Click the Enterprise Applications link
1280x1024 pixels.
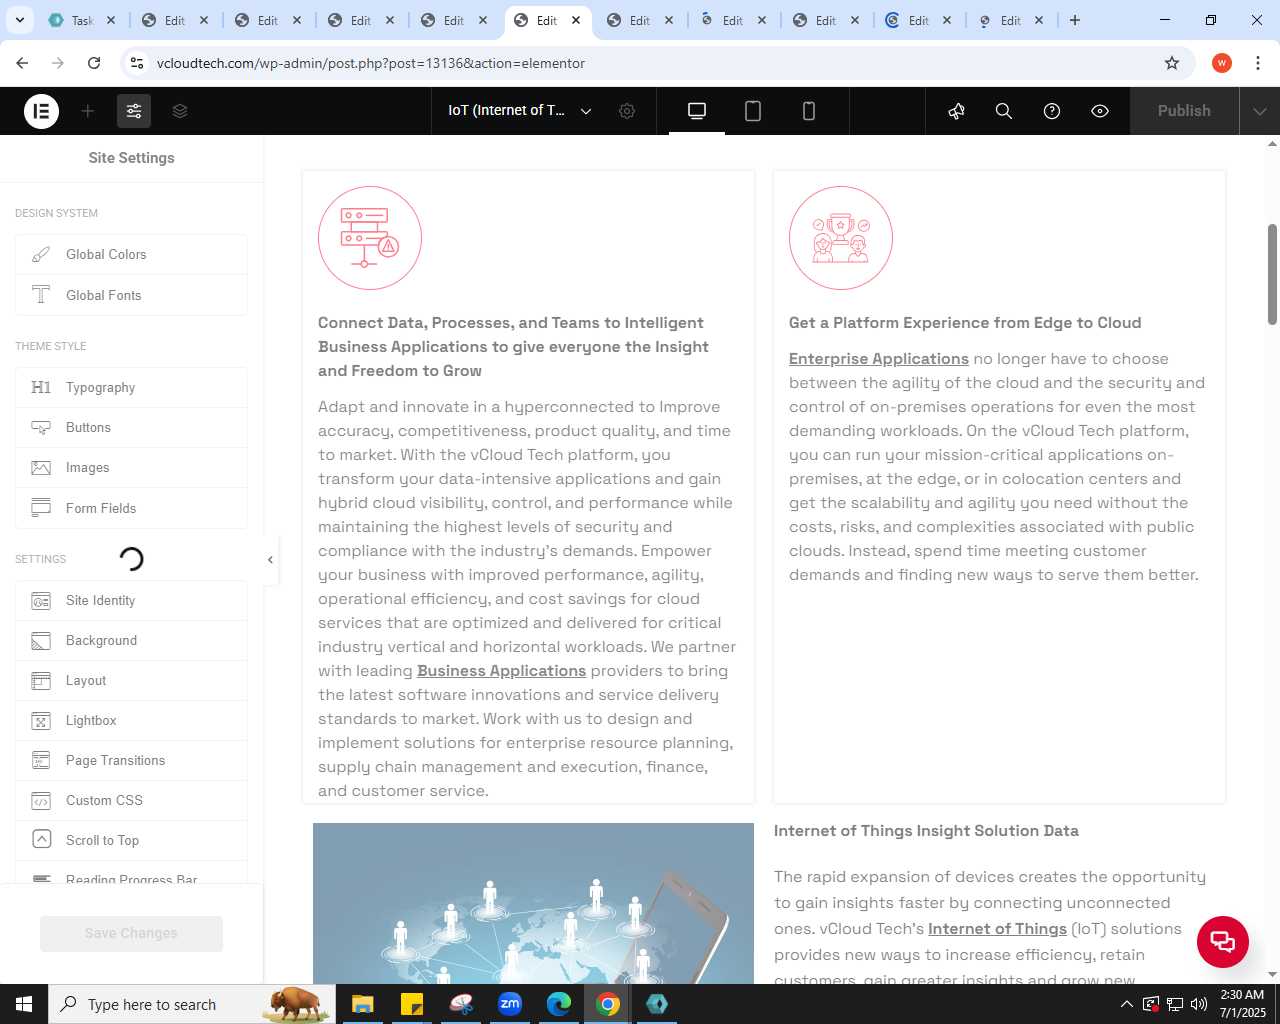[878, 359]
